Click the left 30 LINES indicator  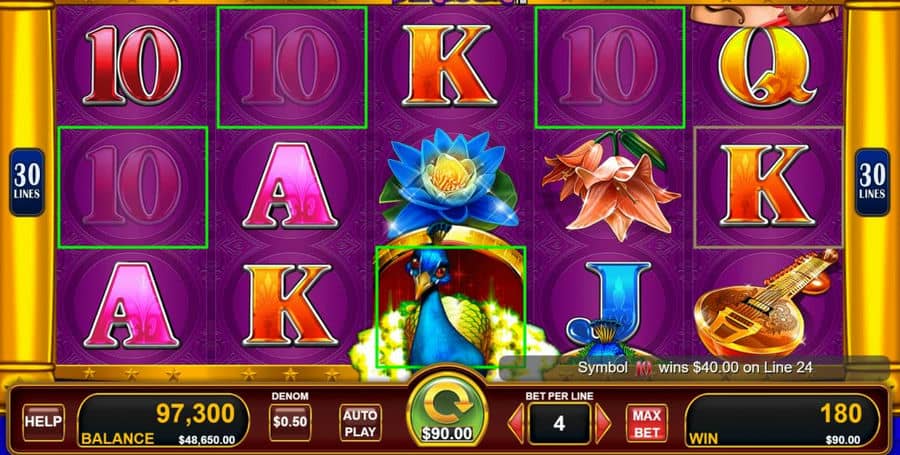(x=27, y=182)
